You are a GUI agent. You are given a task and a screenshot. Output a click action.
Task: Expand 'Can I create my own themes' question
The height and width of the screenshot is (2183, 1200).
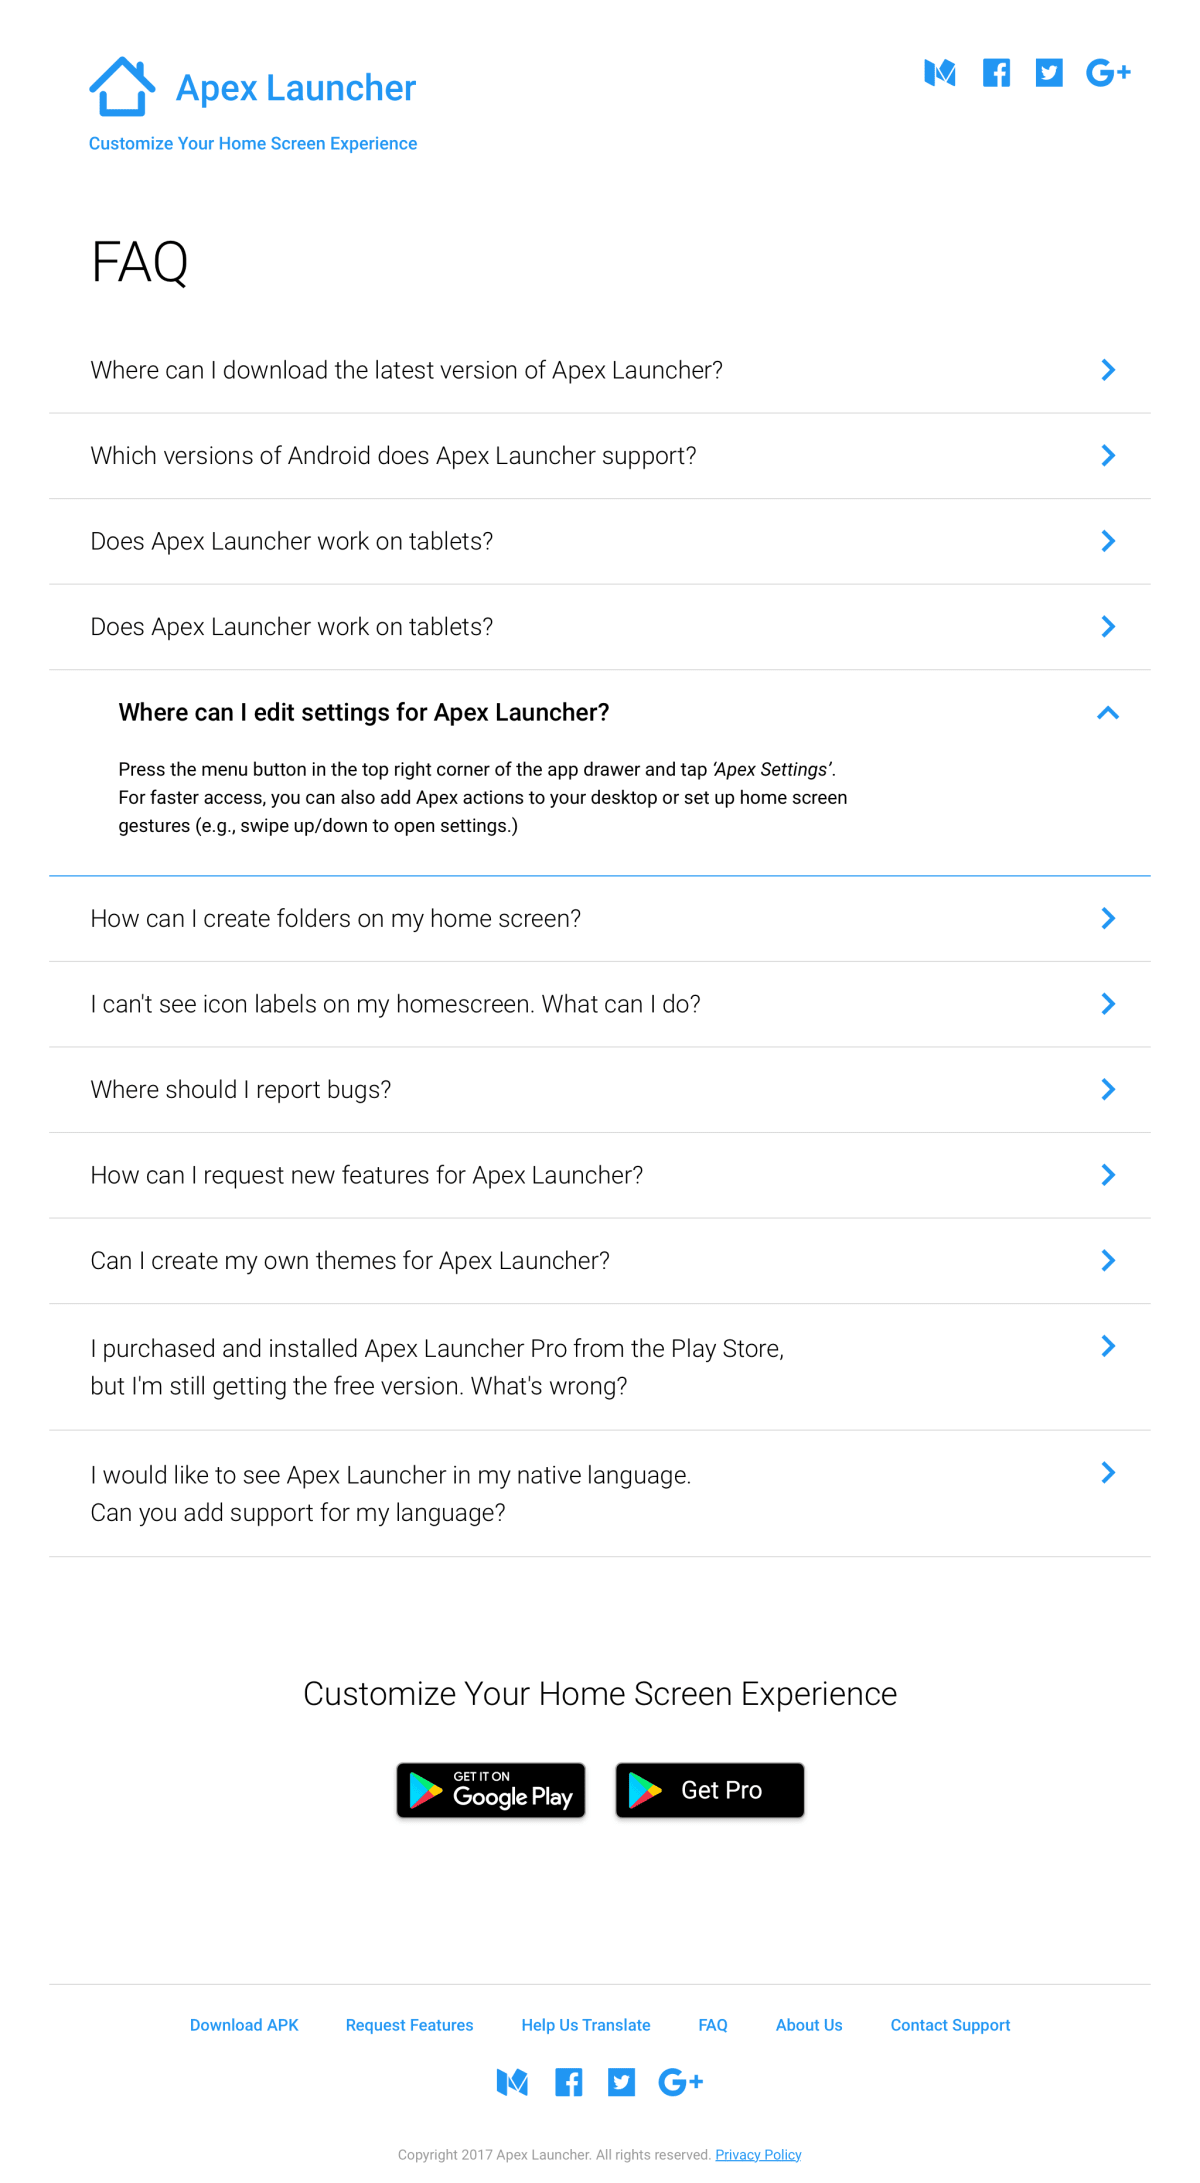[1107, 1261]
